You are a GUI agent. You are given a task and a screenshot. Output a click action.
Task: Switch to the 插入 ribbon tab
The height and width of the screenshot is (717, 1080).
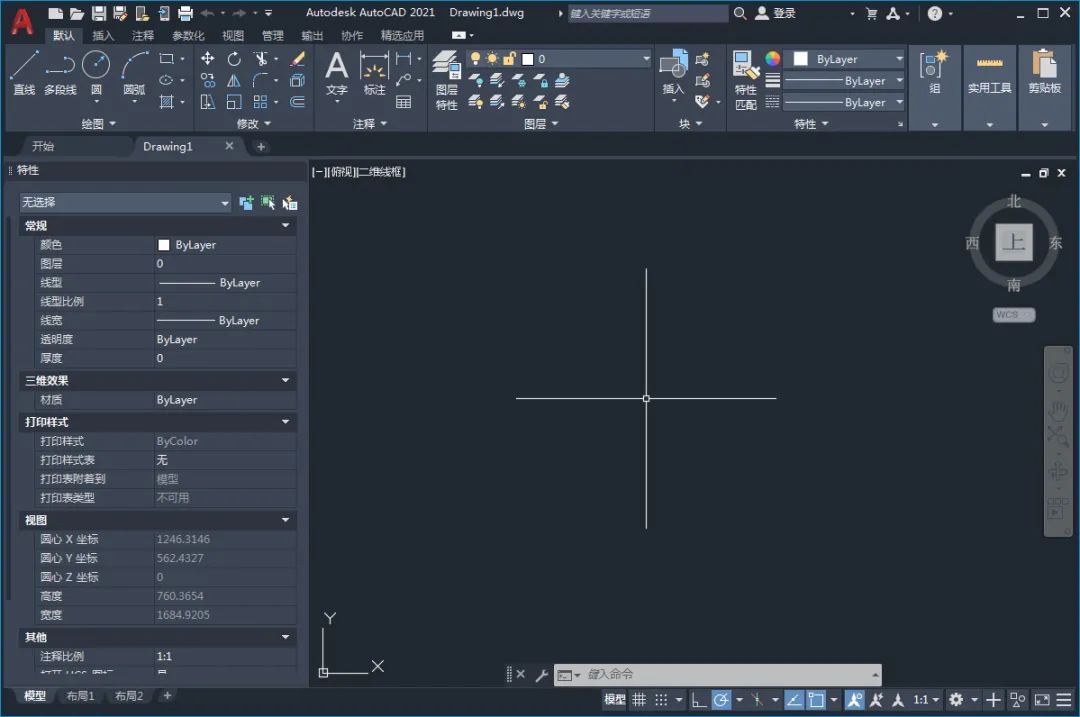tap(103, 35)
